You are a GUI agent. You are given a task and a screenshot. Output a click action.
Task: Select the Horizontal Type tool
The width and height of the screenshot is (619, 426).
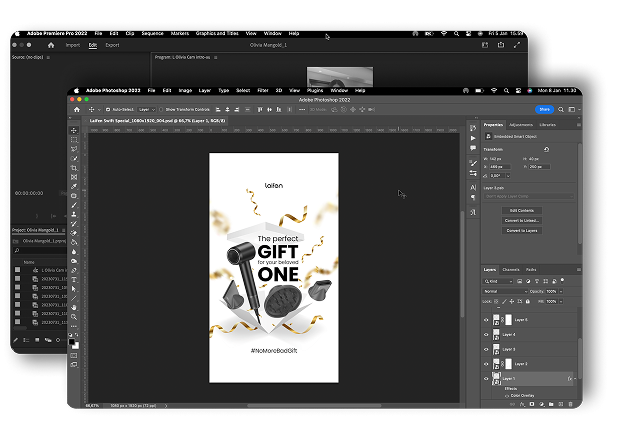tap(74, 280)
